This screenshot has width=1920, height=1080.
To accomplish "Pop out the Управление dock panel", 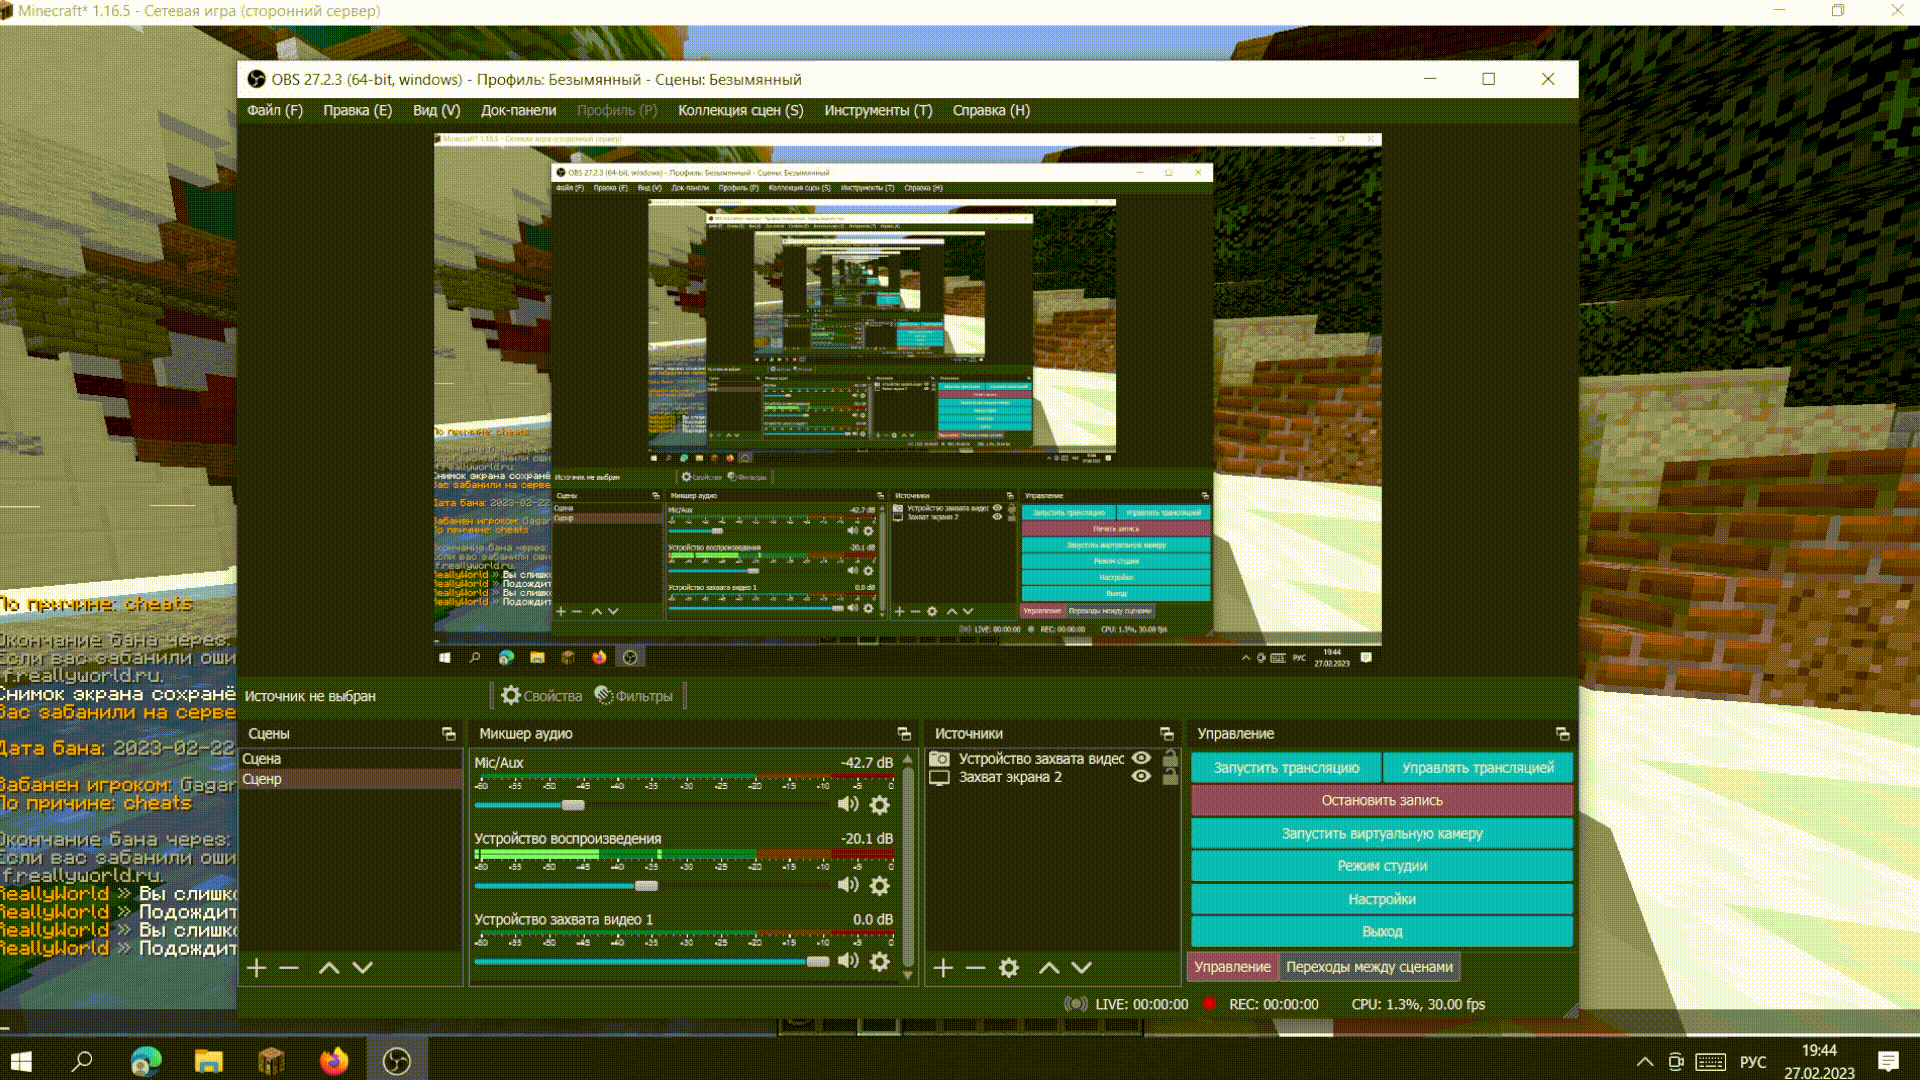I will pyautogui.click(x=1563, y=734).
